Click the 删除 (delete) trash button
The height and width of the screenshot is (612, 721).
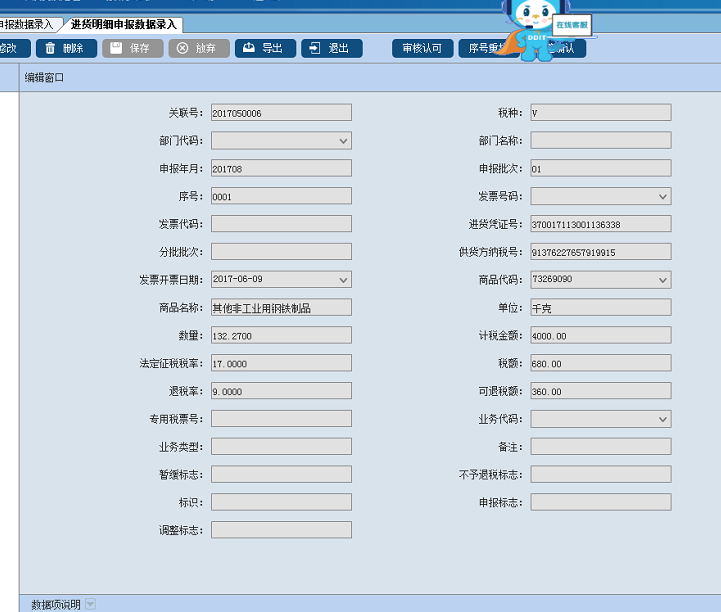point(66,48)
